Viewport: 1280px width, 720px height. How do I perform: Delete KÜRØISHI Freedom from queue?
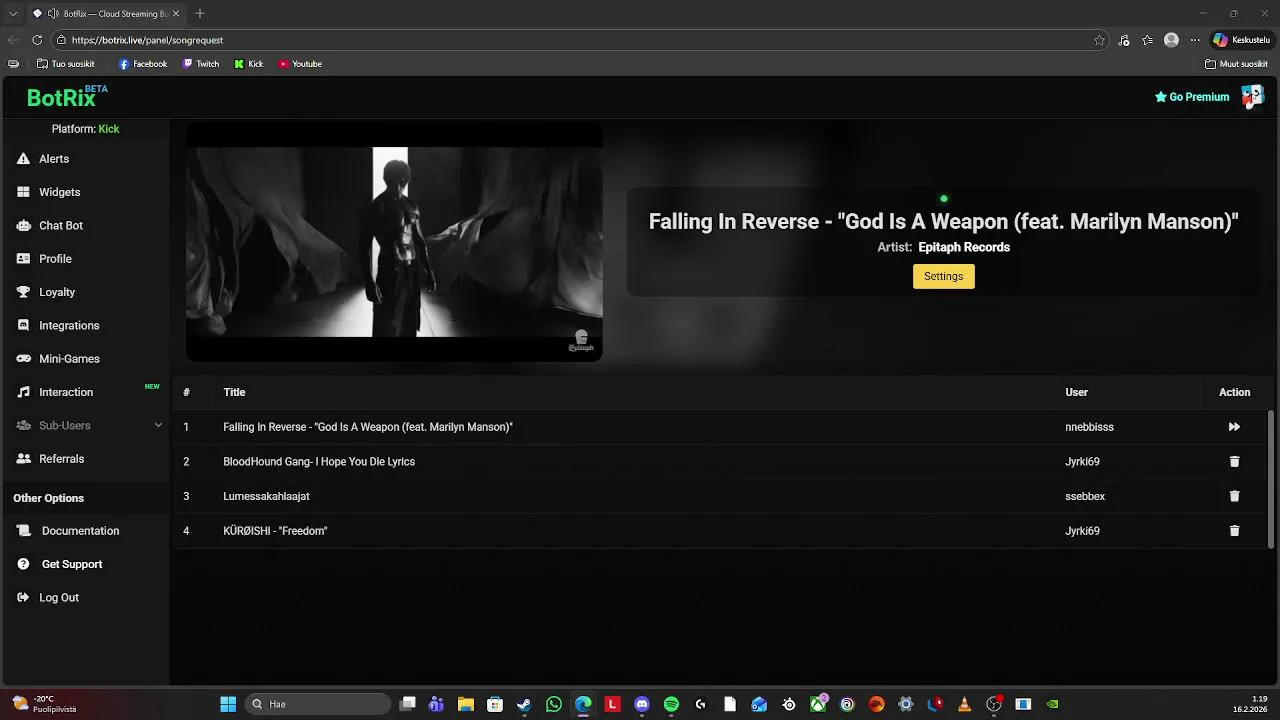coord(1234,531)
